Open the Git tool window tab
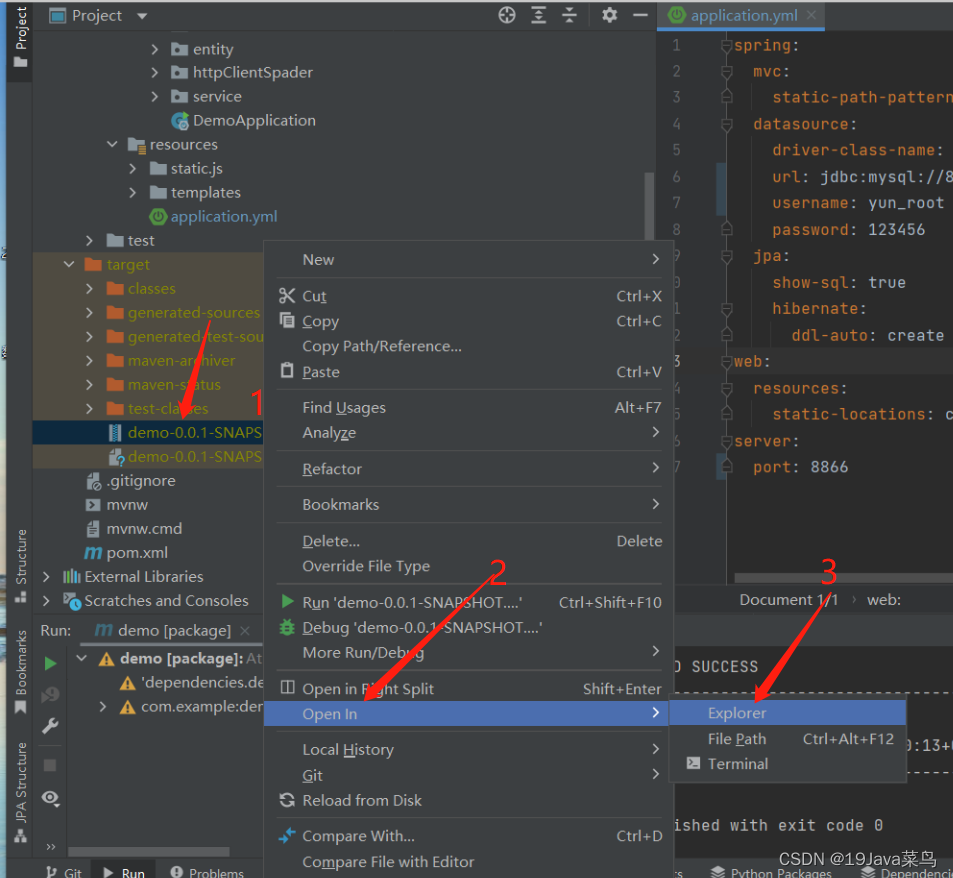953x878 pixels. tap(64, 872)
